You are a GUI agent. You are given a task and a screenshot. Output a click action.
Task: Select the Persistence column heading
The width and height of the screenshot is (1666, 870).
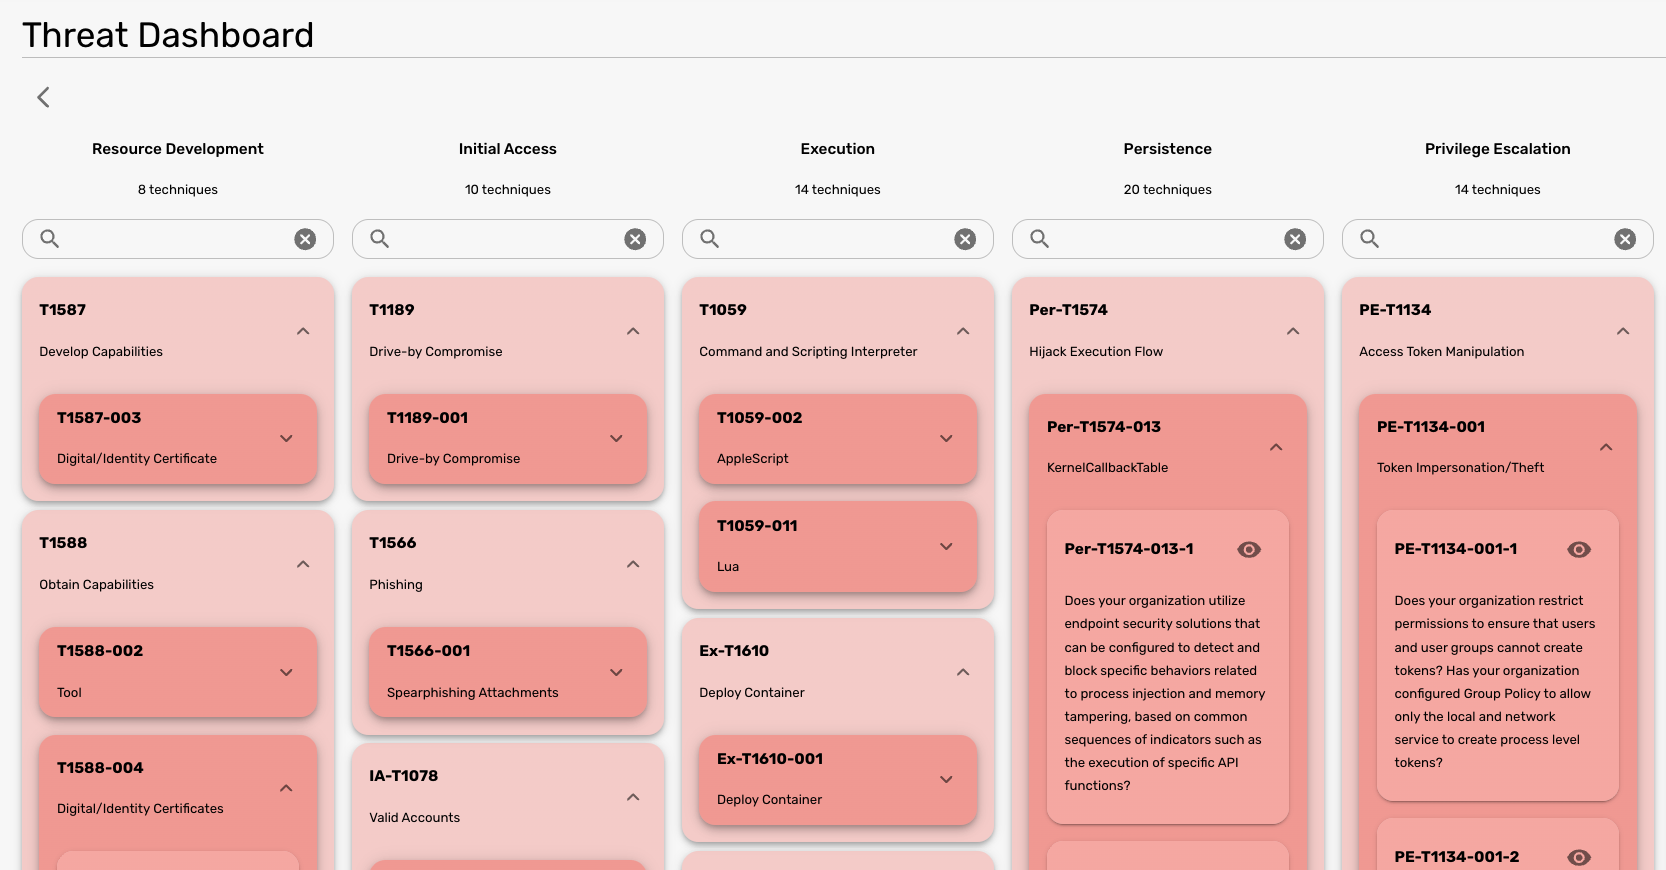[x=1167, y=149]
